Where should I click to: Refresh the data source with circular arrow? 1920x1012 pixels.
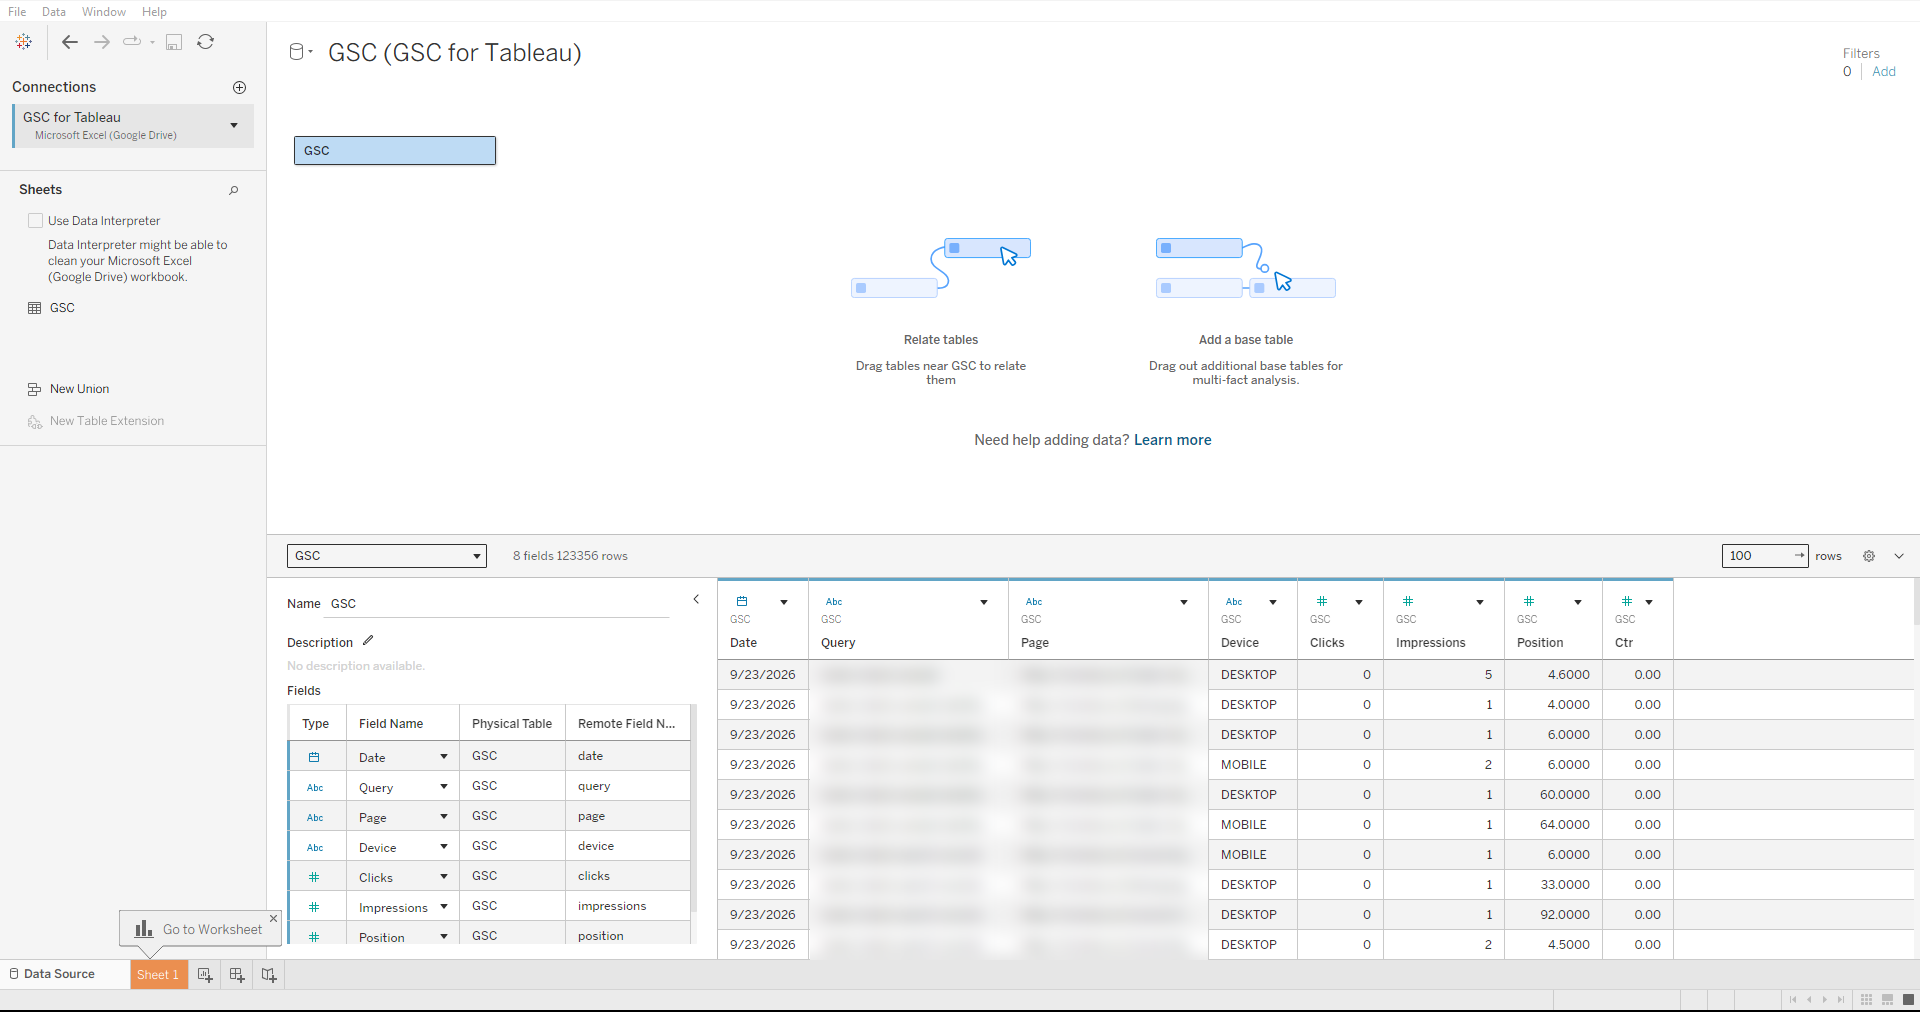coord(206,42)
